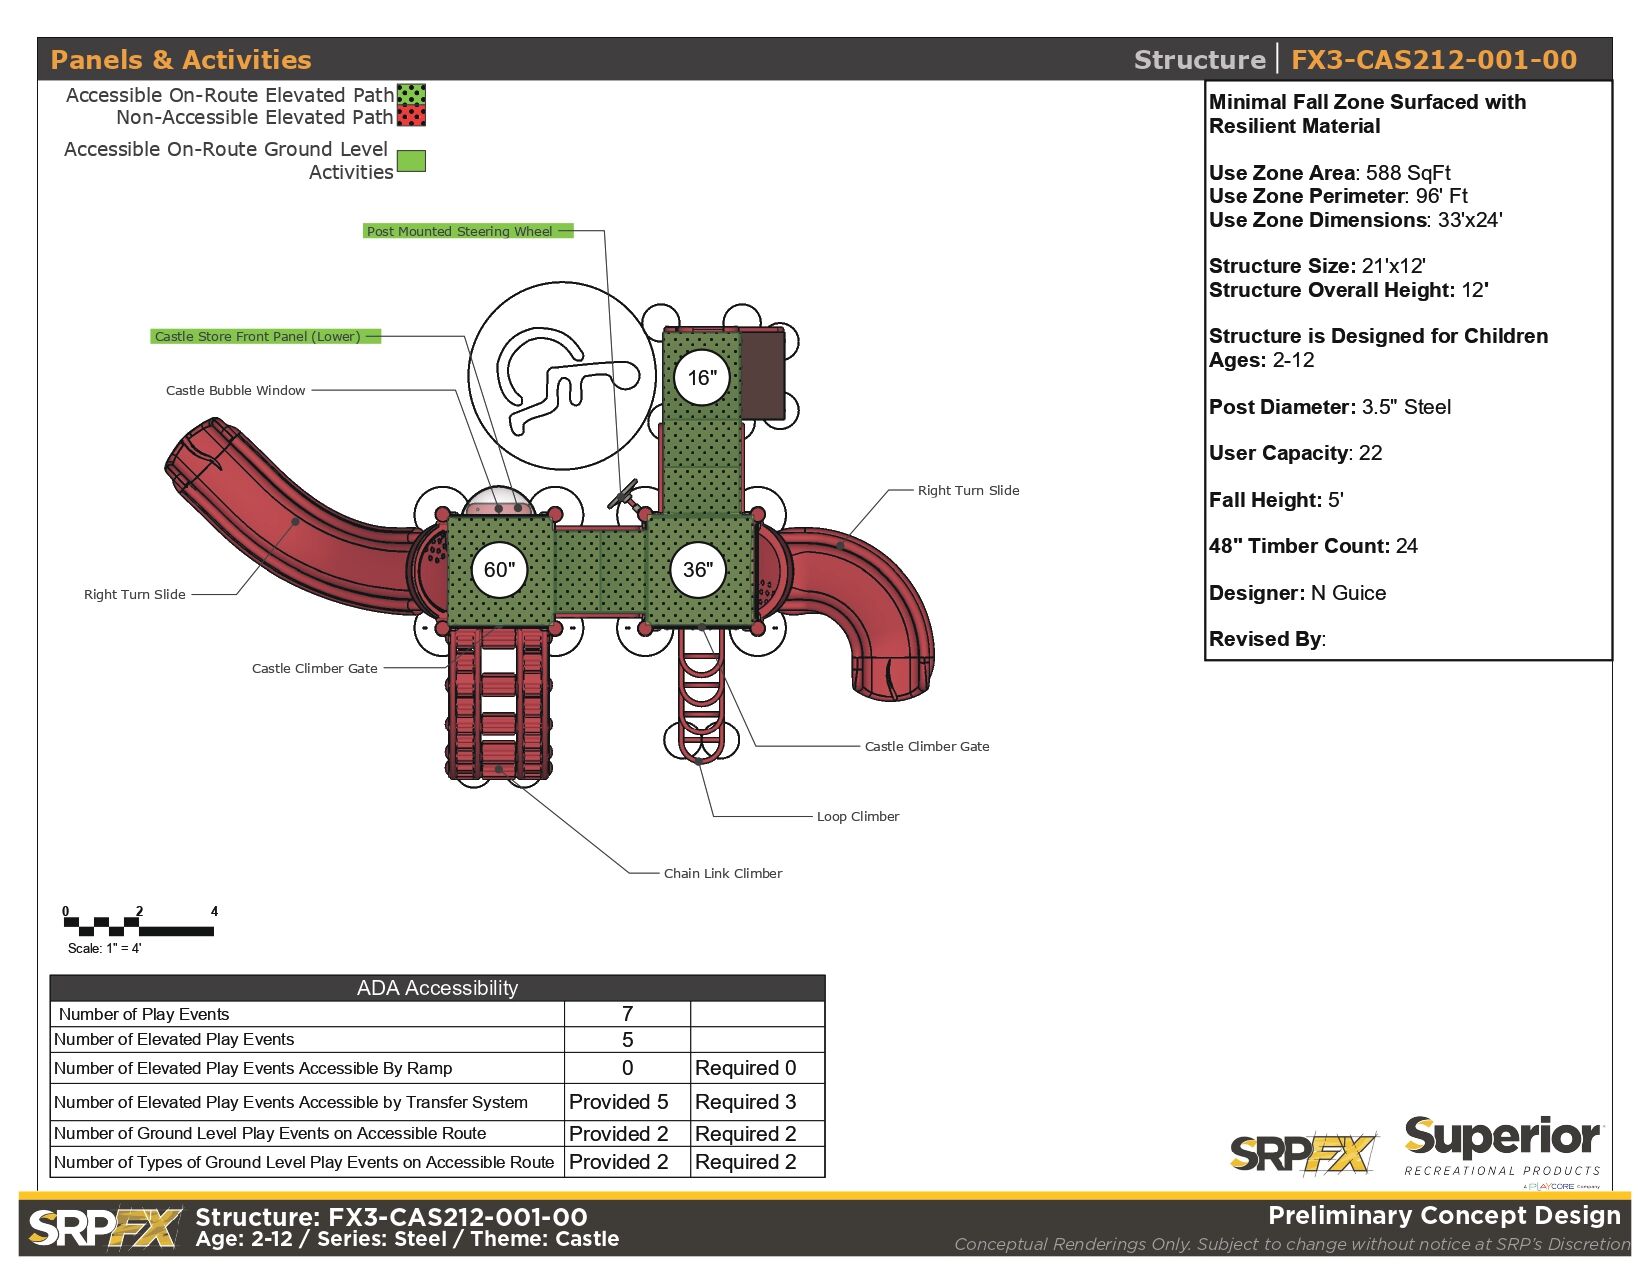Click the Non-Accessible Elevated Path red swatch
Viewport: 1650px width, 1275px height.
(x=411, y=117)
